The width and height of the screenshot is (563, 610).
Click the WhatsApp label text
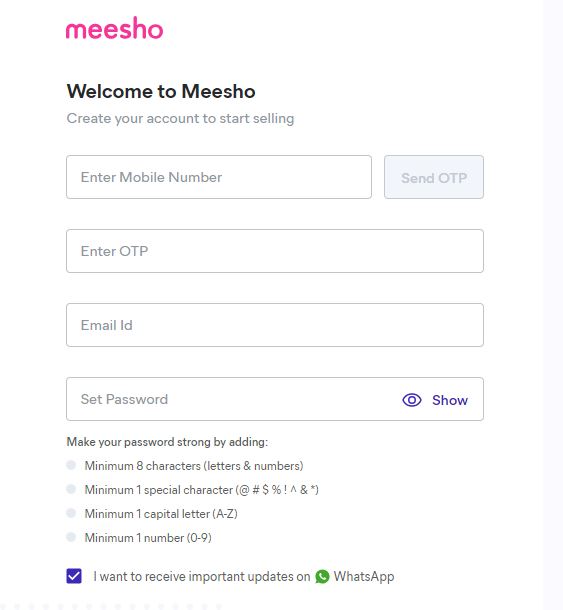(x=364, y=577)
